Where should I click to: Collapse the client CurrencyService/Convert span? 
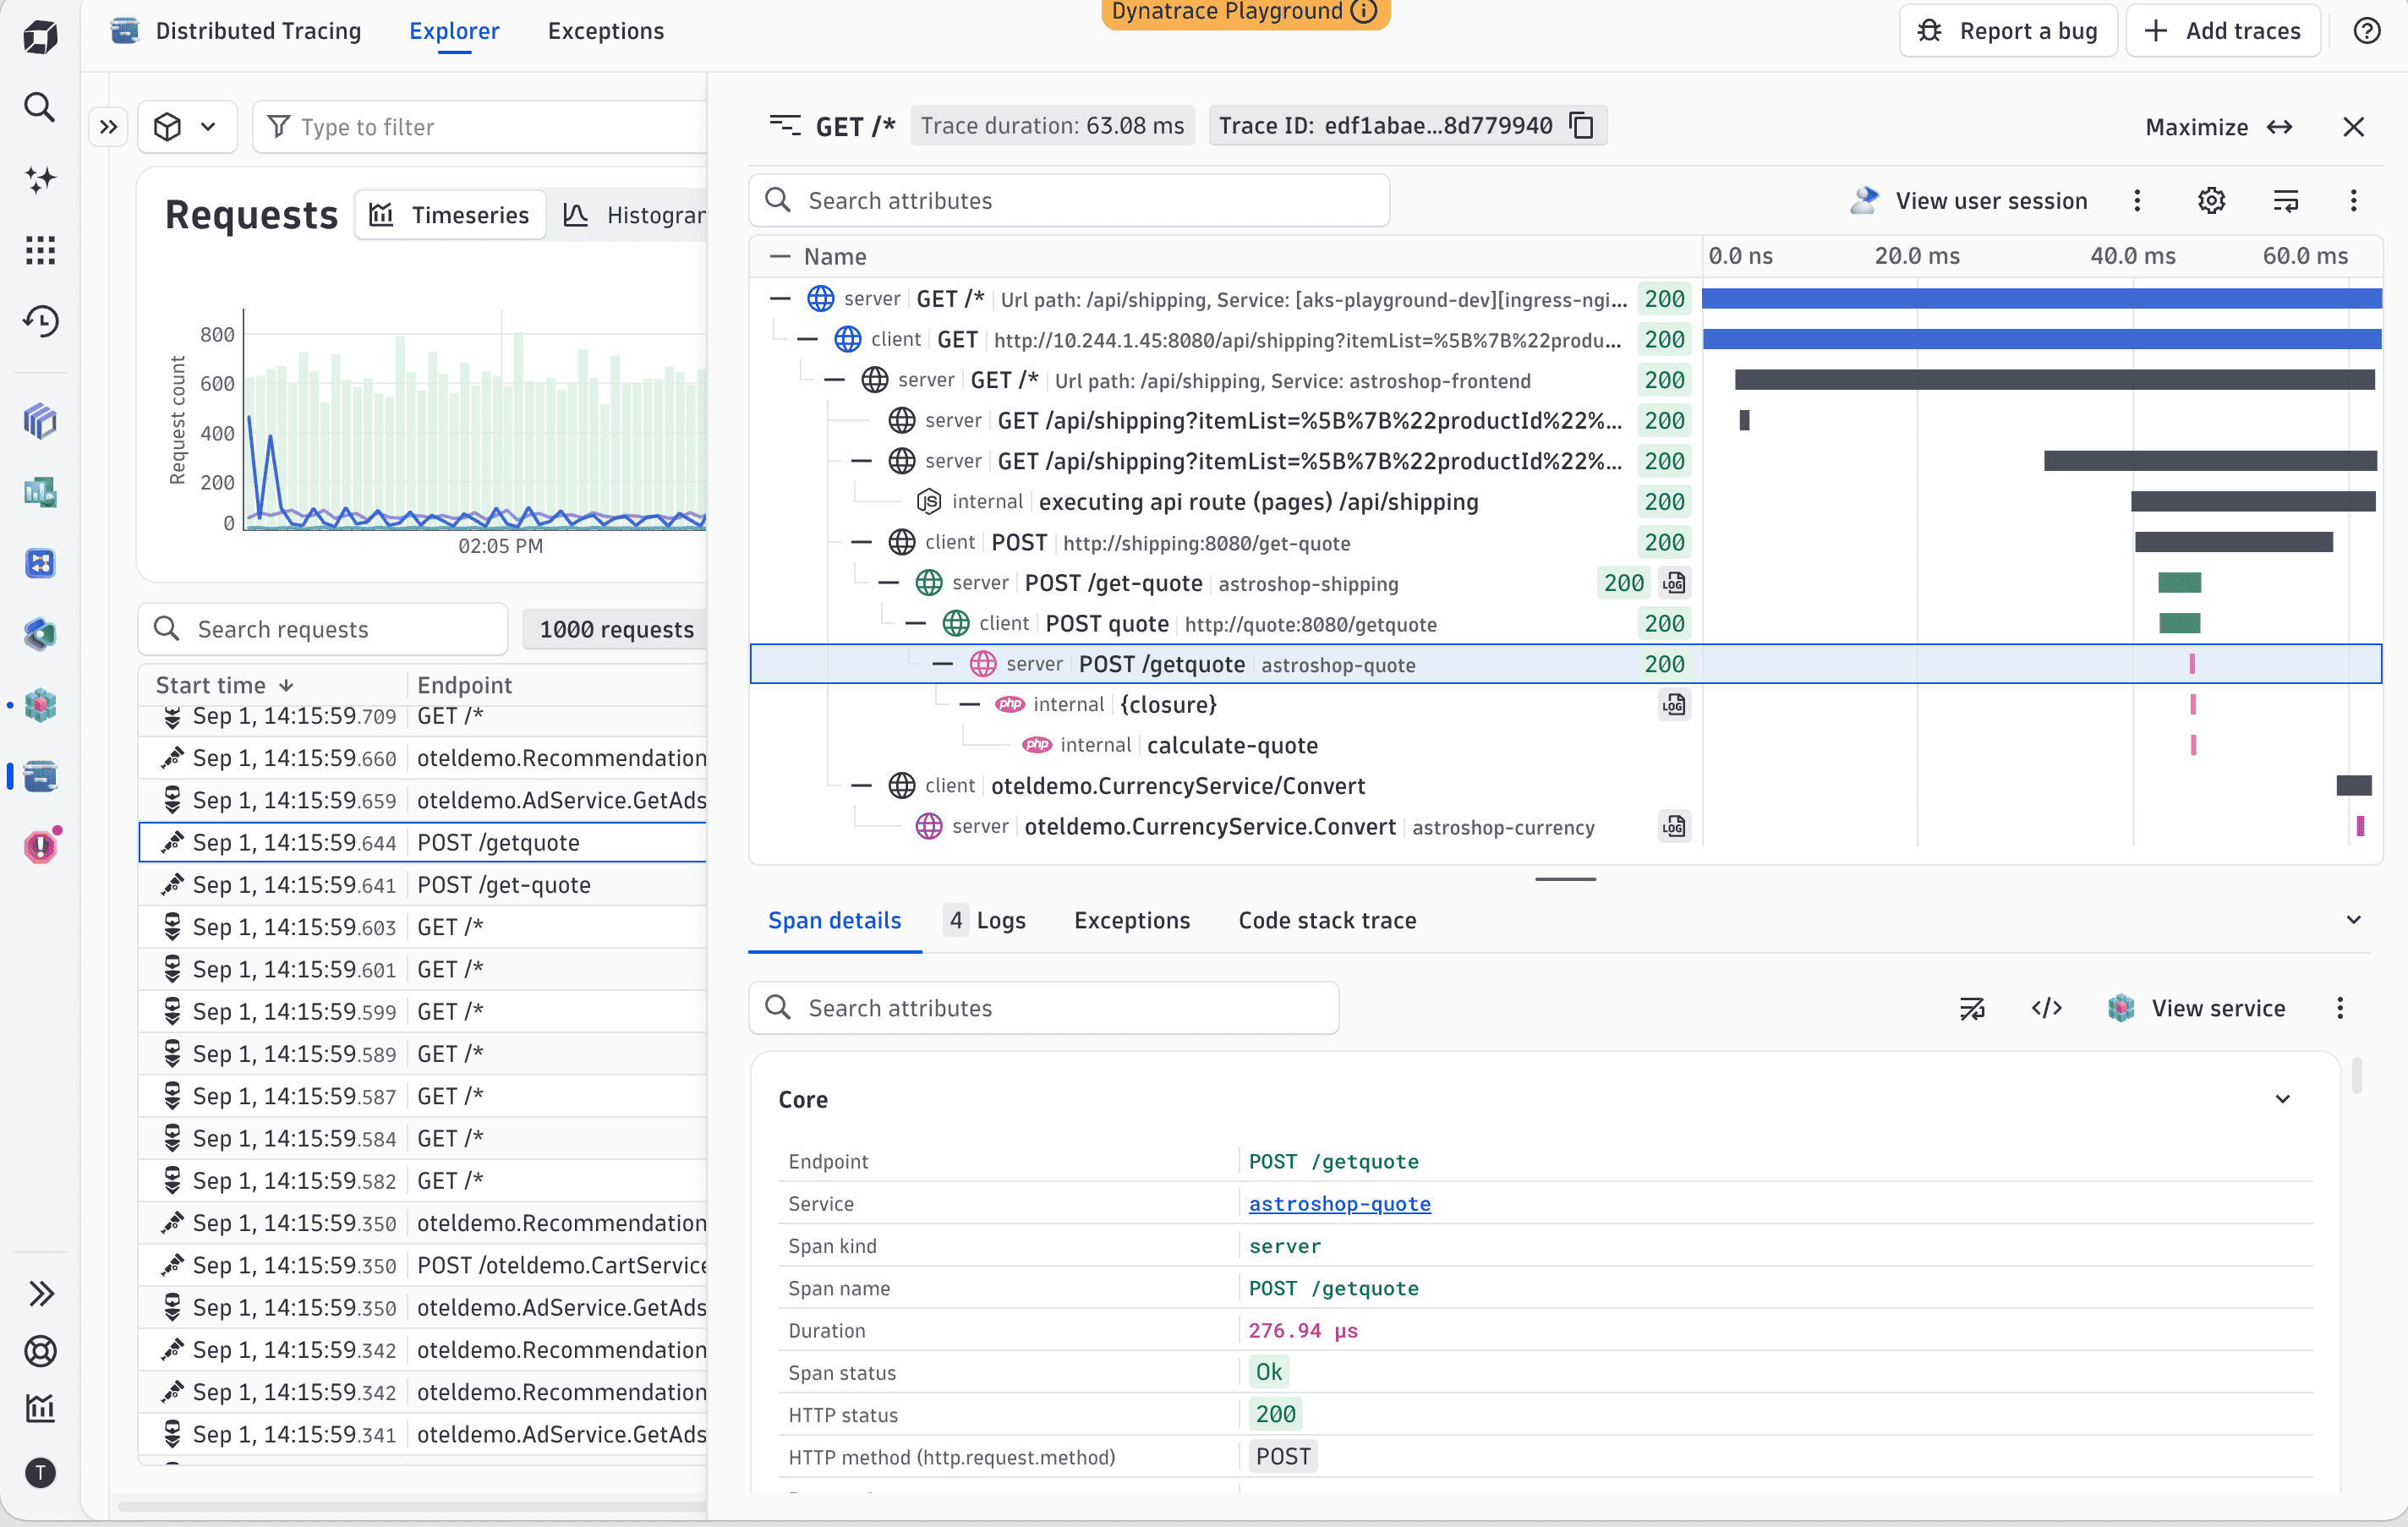tap(862, 786)
